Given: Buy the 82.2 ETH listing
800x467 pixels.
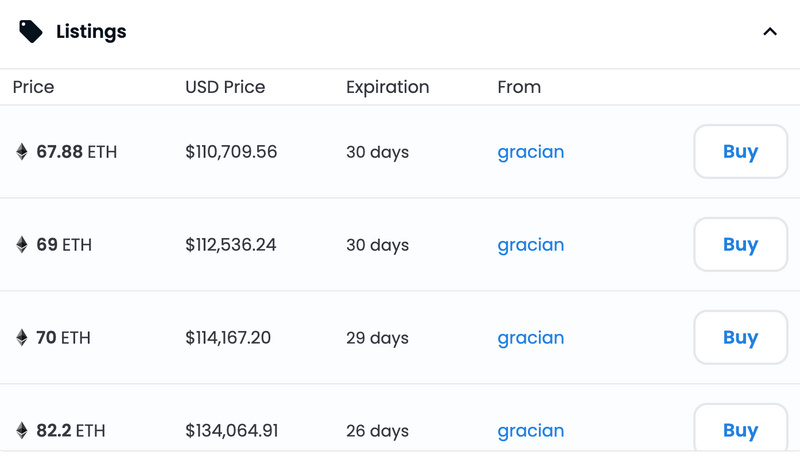Looking at the screenshot, I should point(741,428).
